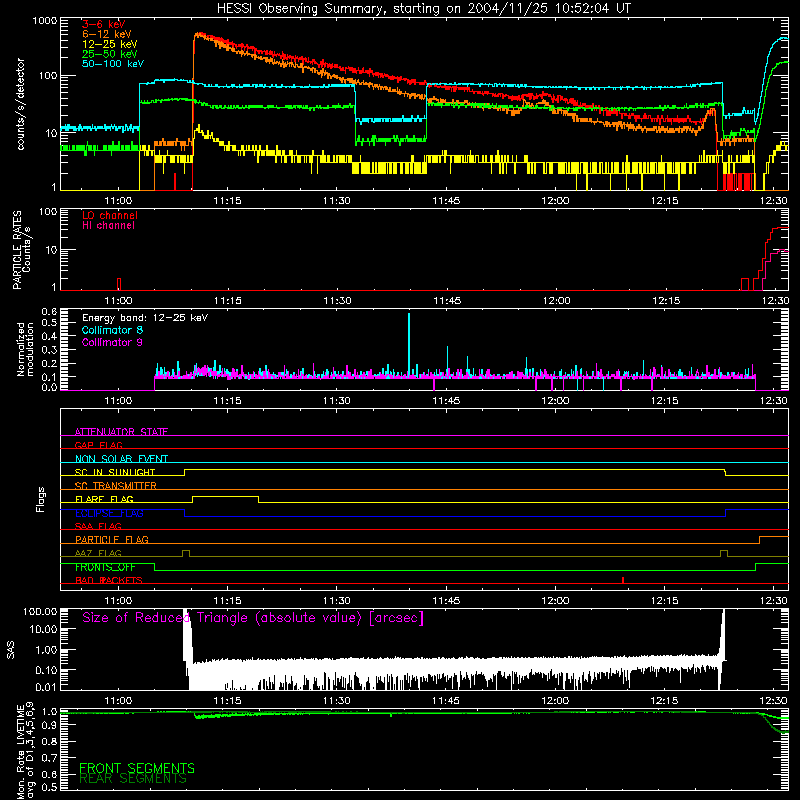Image resolution: width=800 pixels, height=800 pixels.
Task: Click the "SAA FLAG" label
Action: 98,526
